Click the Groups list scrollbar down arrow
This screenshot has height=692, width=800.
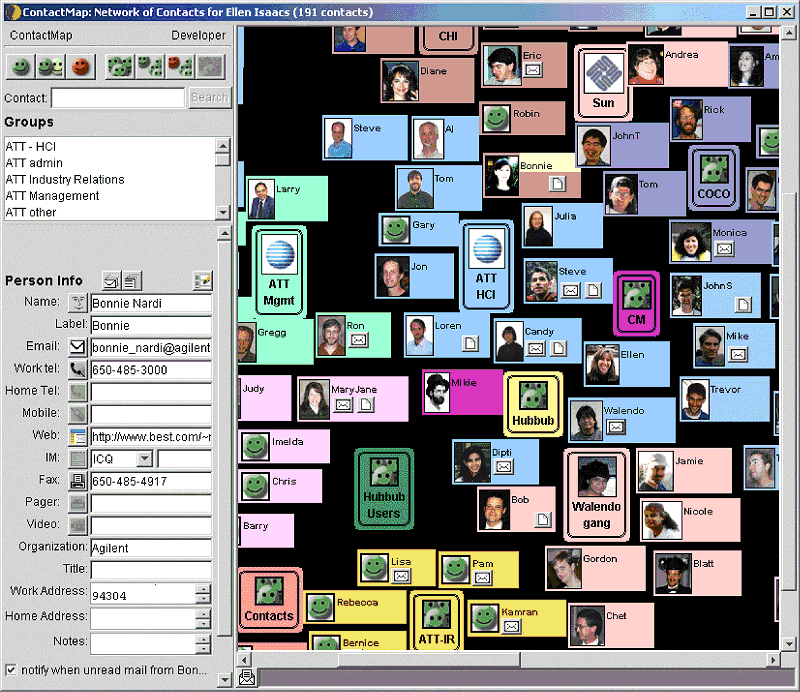[x=223, y=213]
